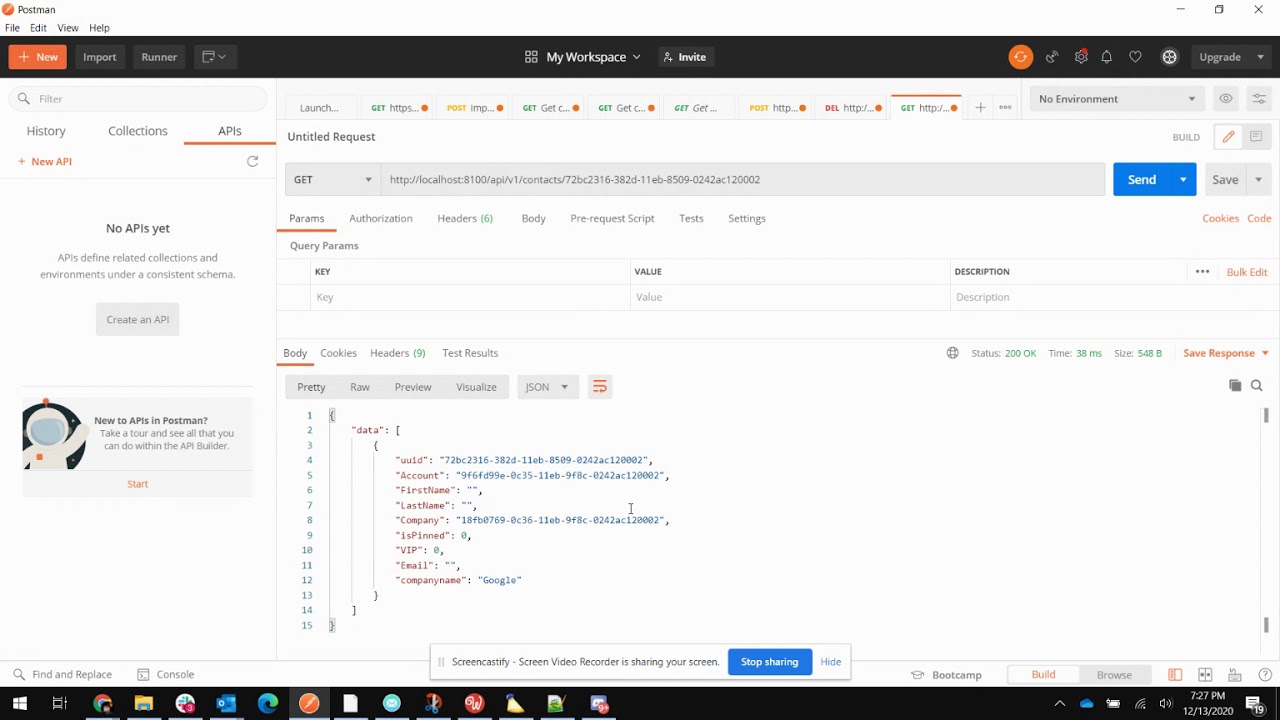Open settings gear icon in header
This screenshot has height=720, width=1280.
(x=1081, y=57)
